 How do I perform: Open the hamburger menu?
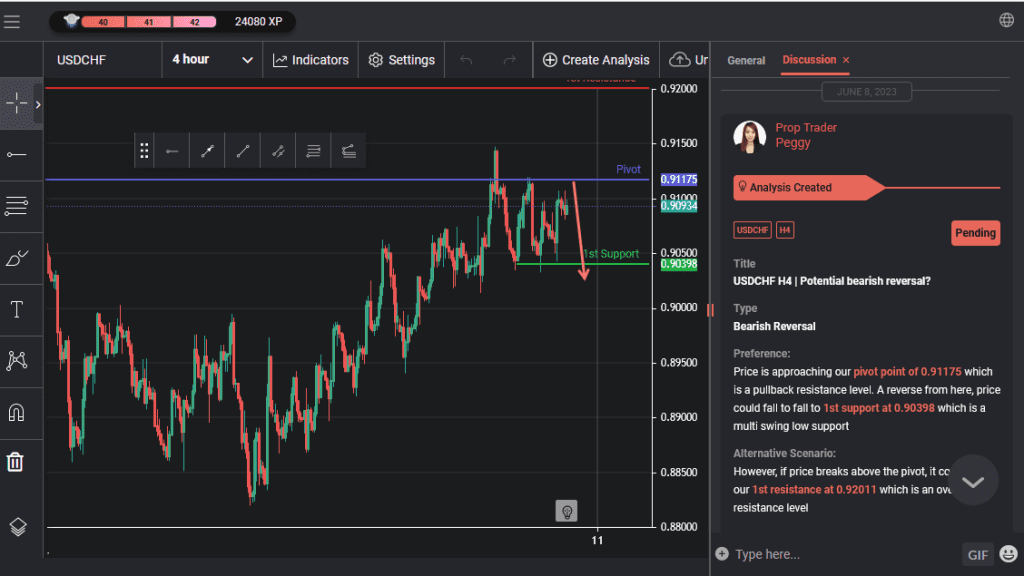tap(12, 21)
